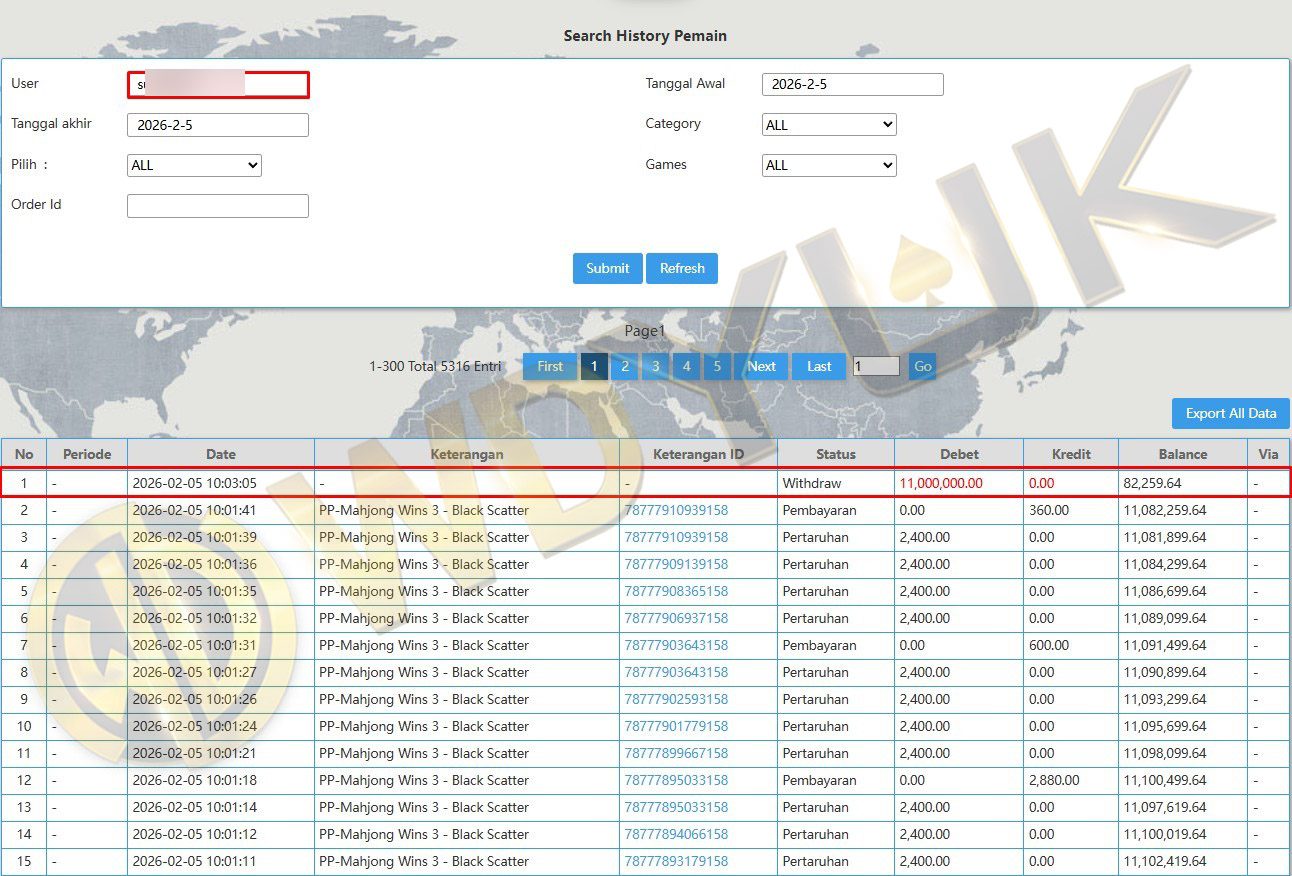Viewport: 1292px width, 876px height.
Task: Click the First pagination button
Action: (550, 366)
